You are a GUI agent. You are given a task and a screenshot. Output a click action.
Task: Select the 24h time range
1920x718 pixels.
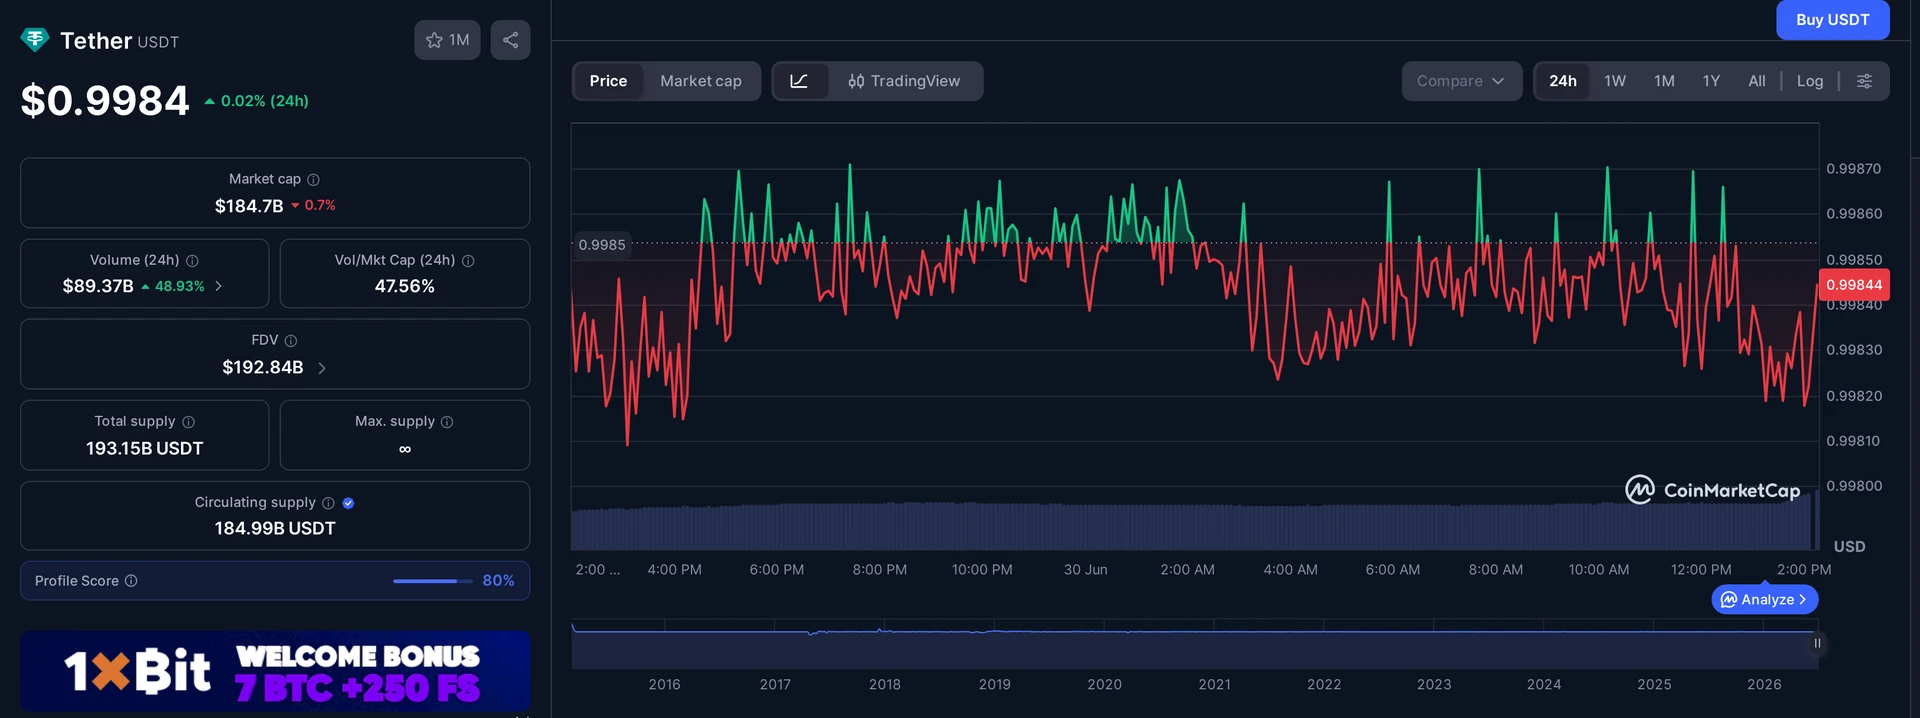[1563, 81]
